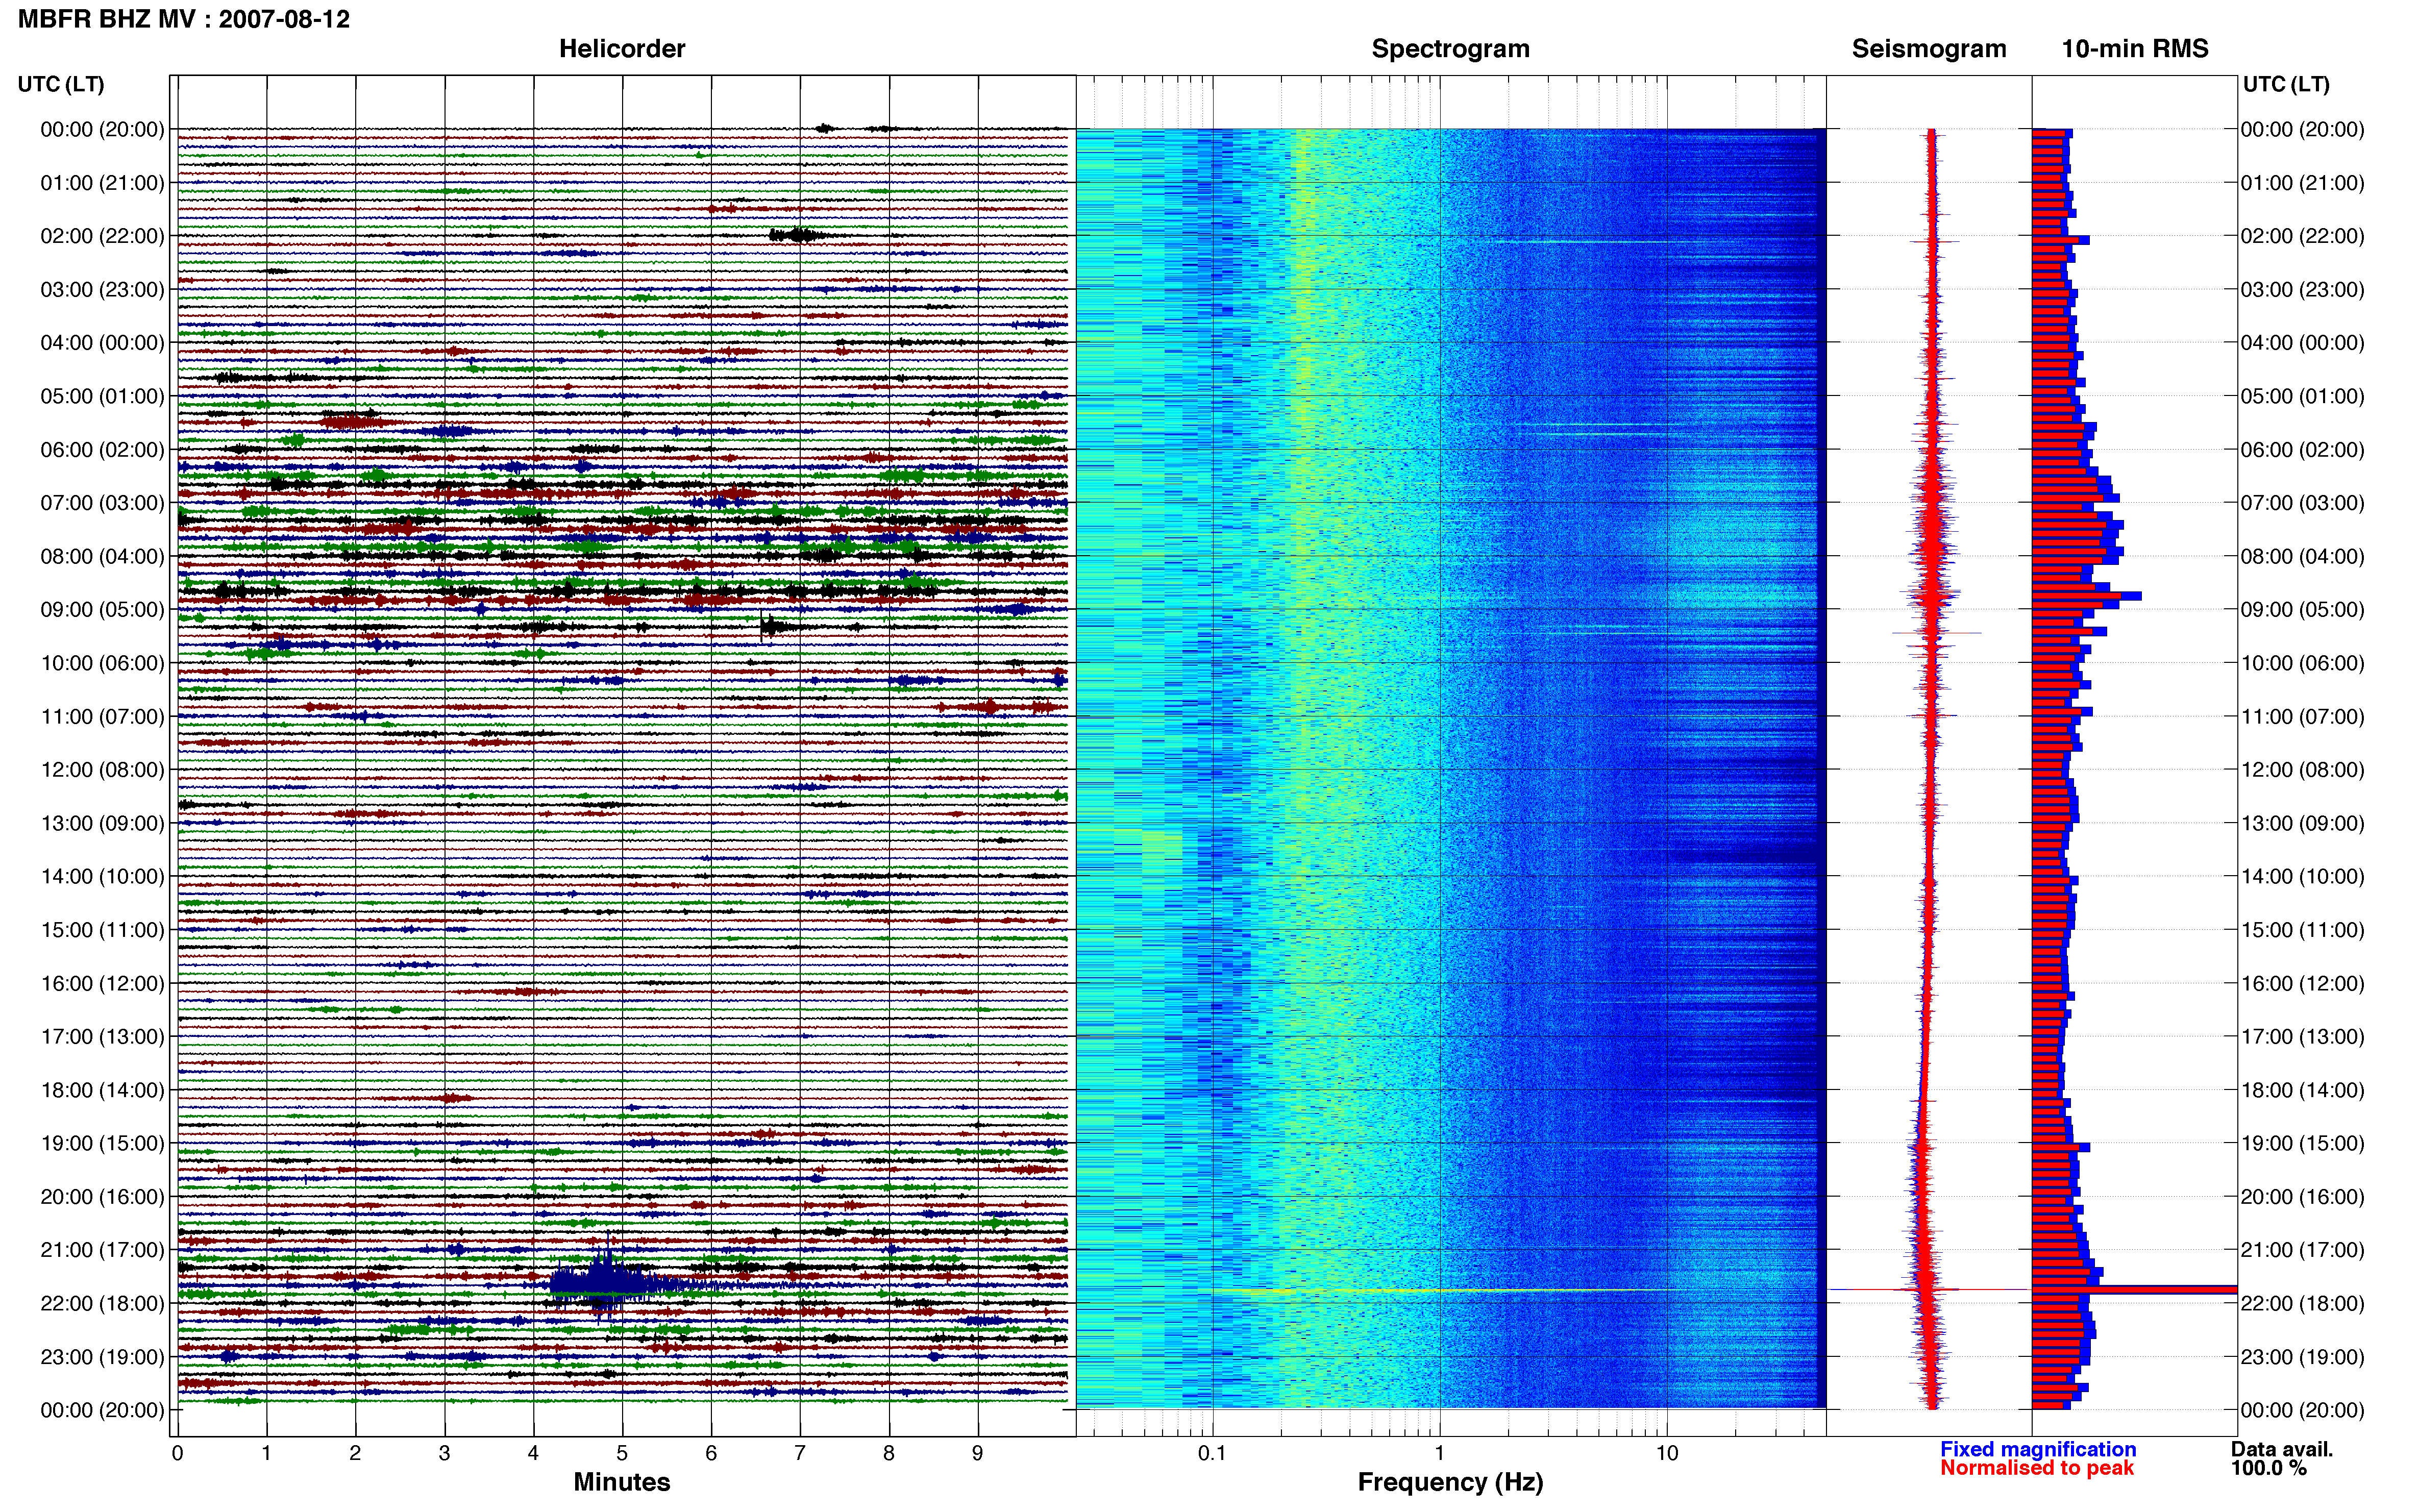Click the Normalised to peak legend text
The width and height of the screenshot is (2419, 1512).
coord(2037,1468)
